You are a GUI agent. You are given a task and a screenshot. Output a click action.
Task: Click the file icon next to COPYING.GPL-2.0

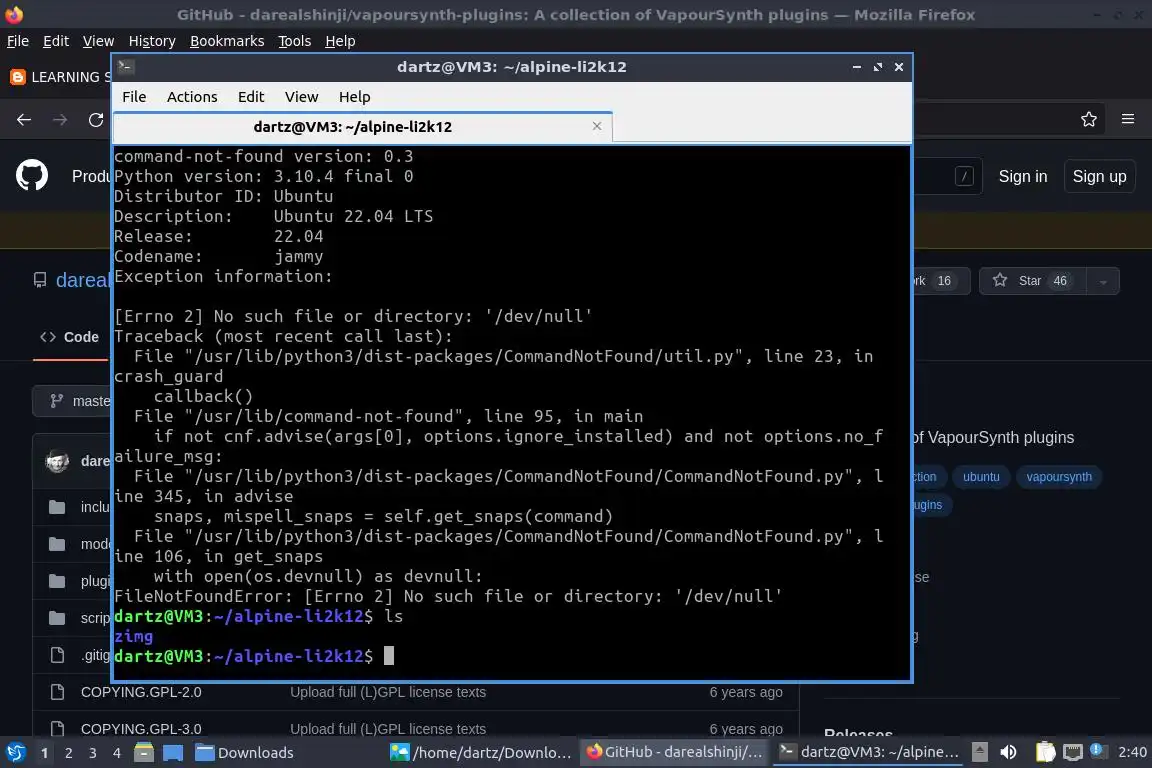tap(57, 692)
